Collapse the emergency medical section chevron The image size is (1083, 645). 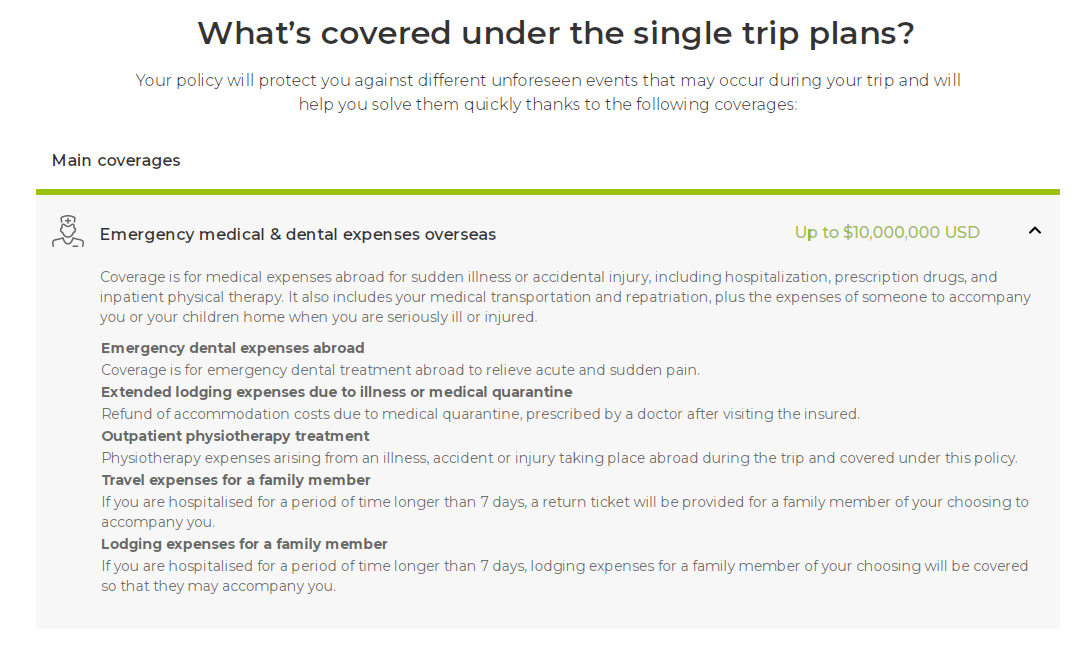point(1035,231)
